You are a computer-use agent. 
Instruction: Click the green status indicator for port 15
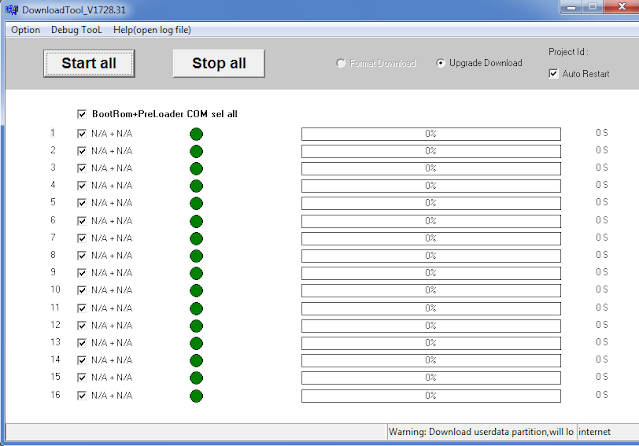[196, 378]
